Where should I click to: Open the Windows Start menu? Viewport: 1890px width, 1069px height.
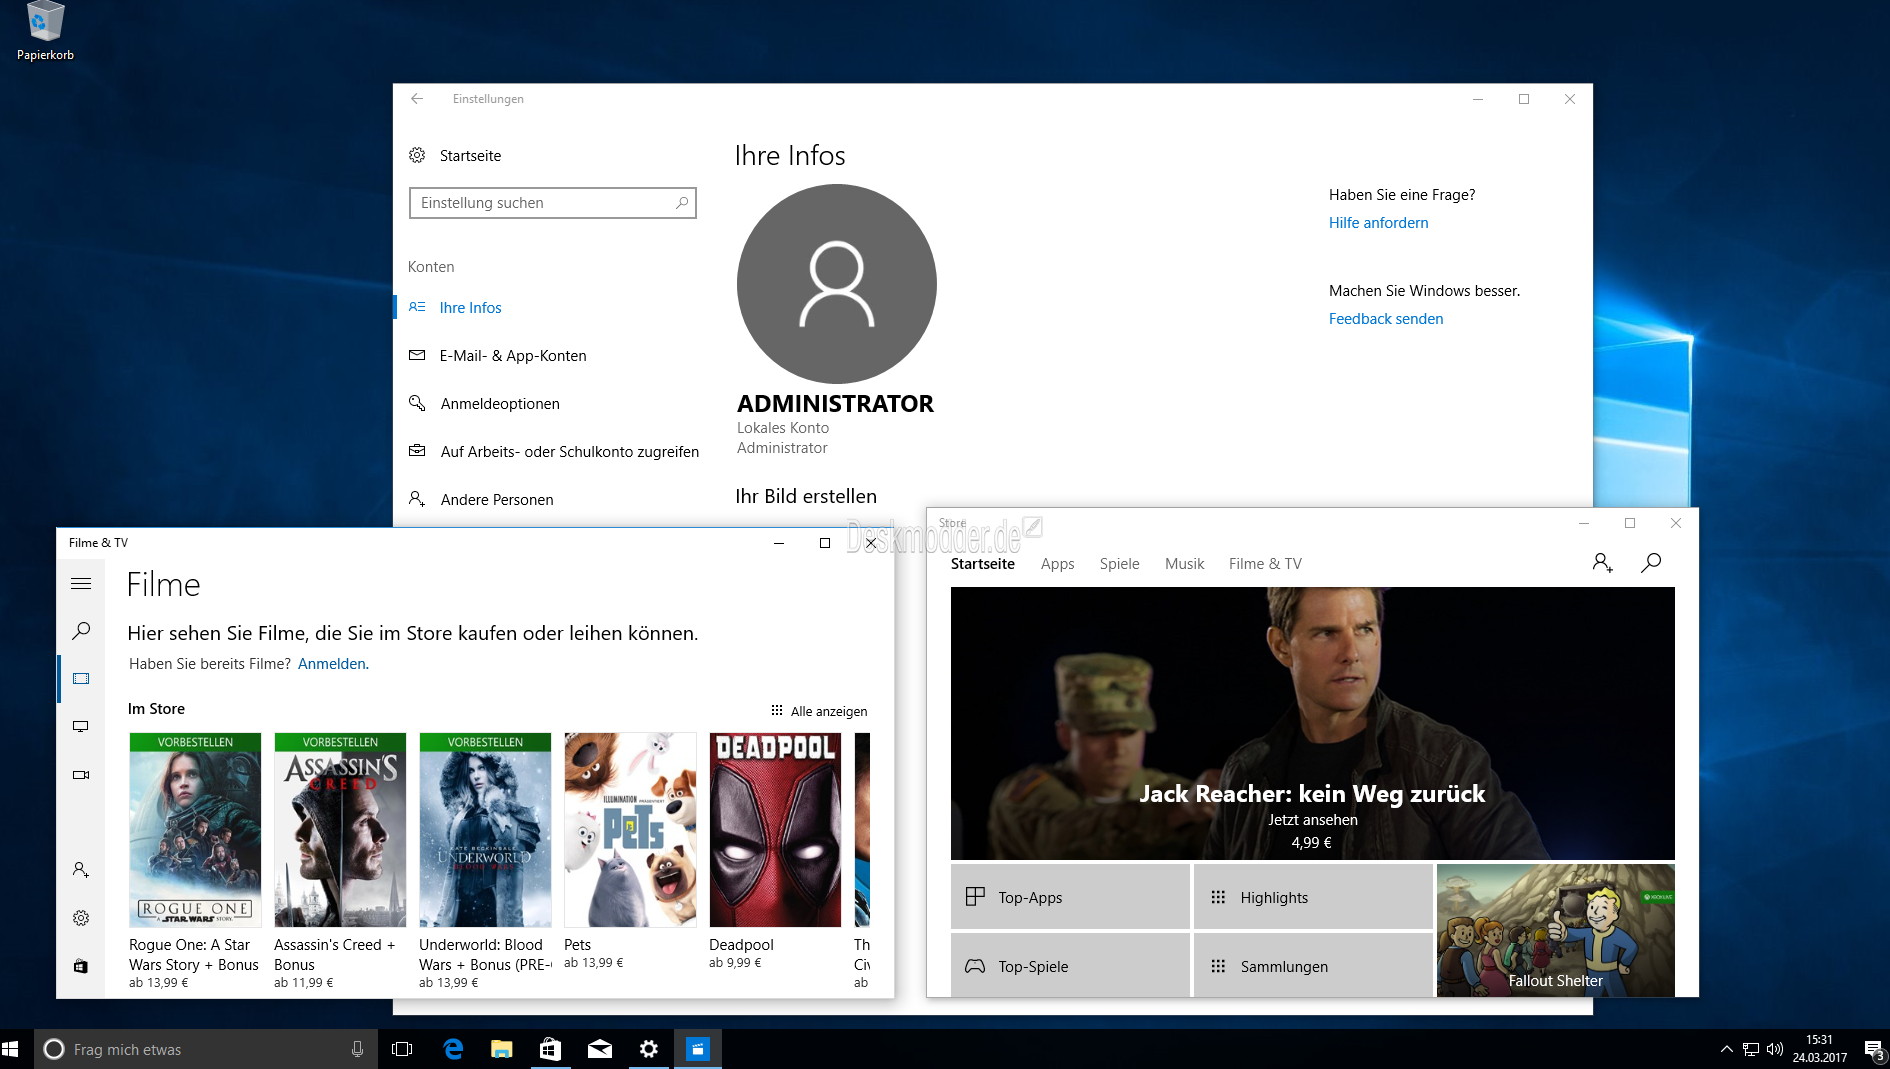(x=11, y=1049)
